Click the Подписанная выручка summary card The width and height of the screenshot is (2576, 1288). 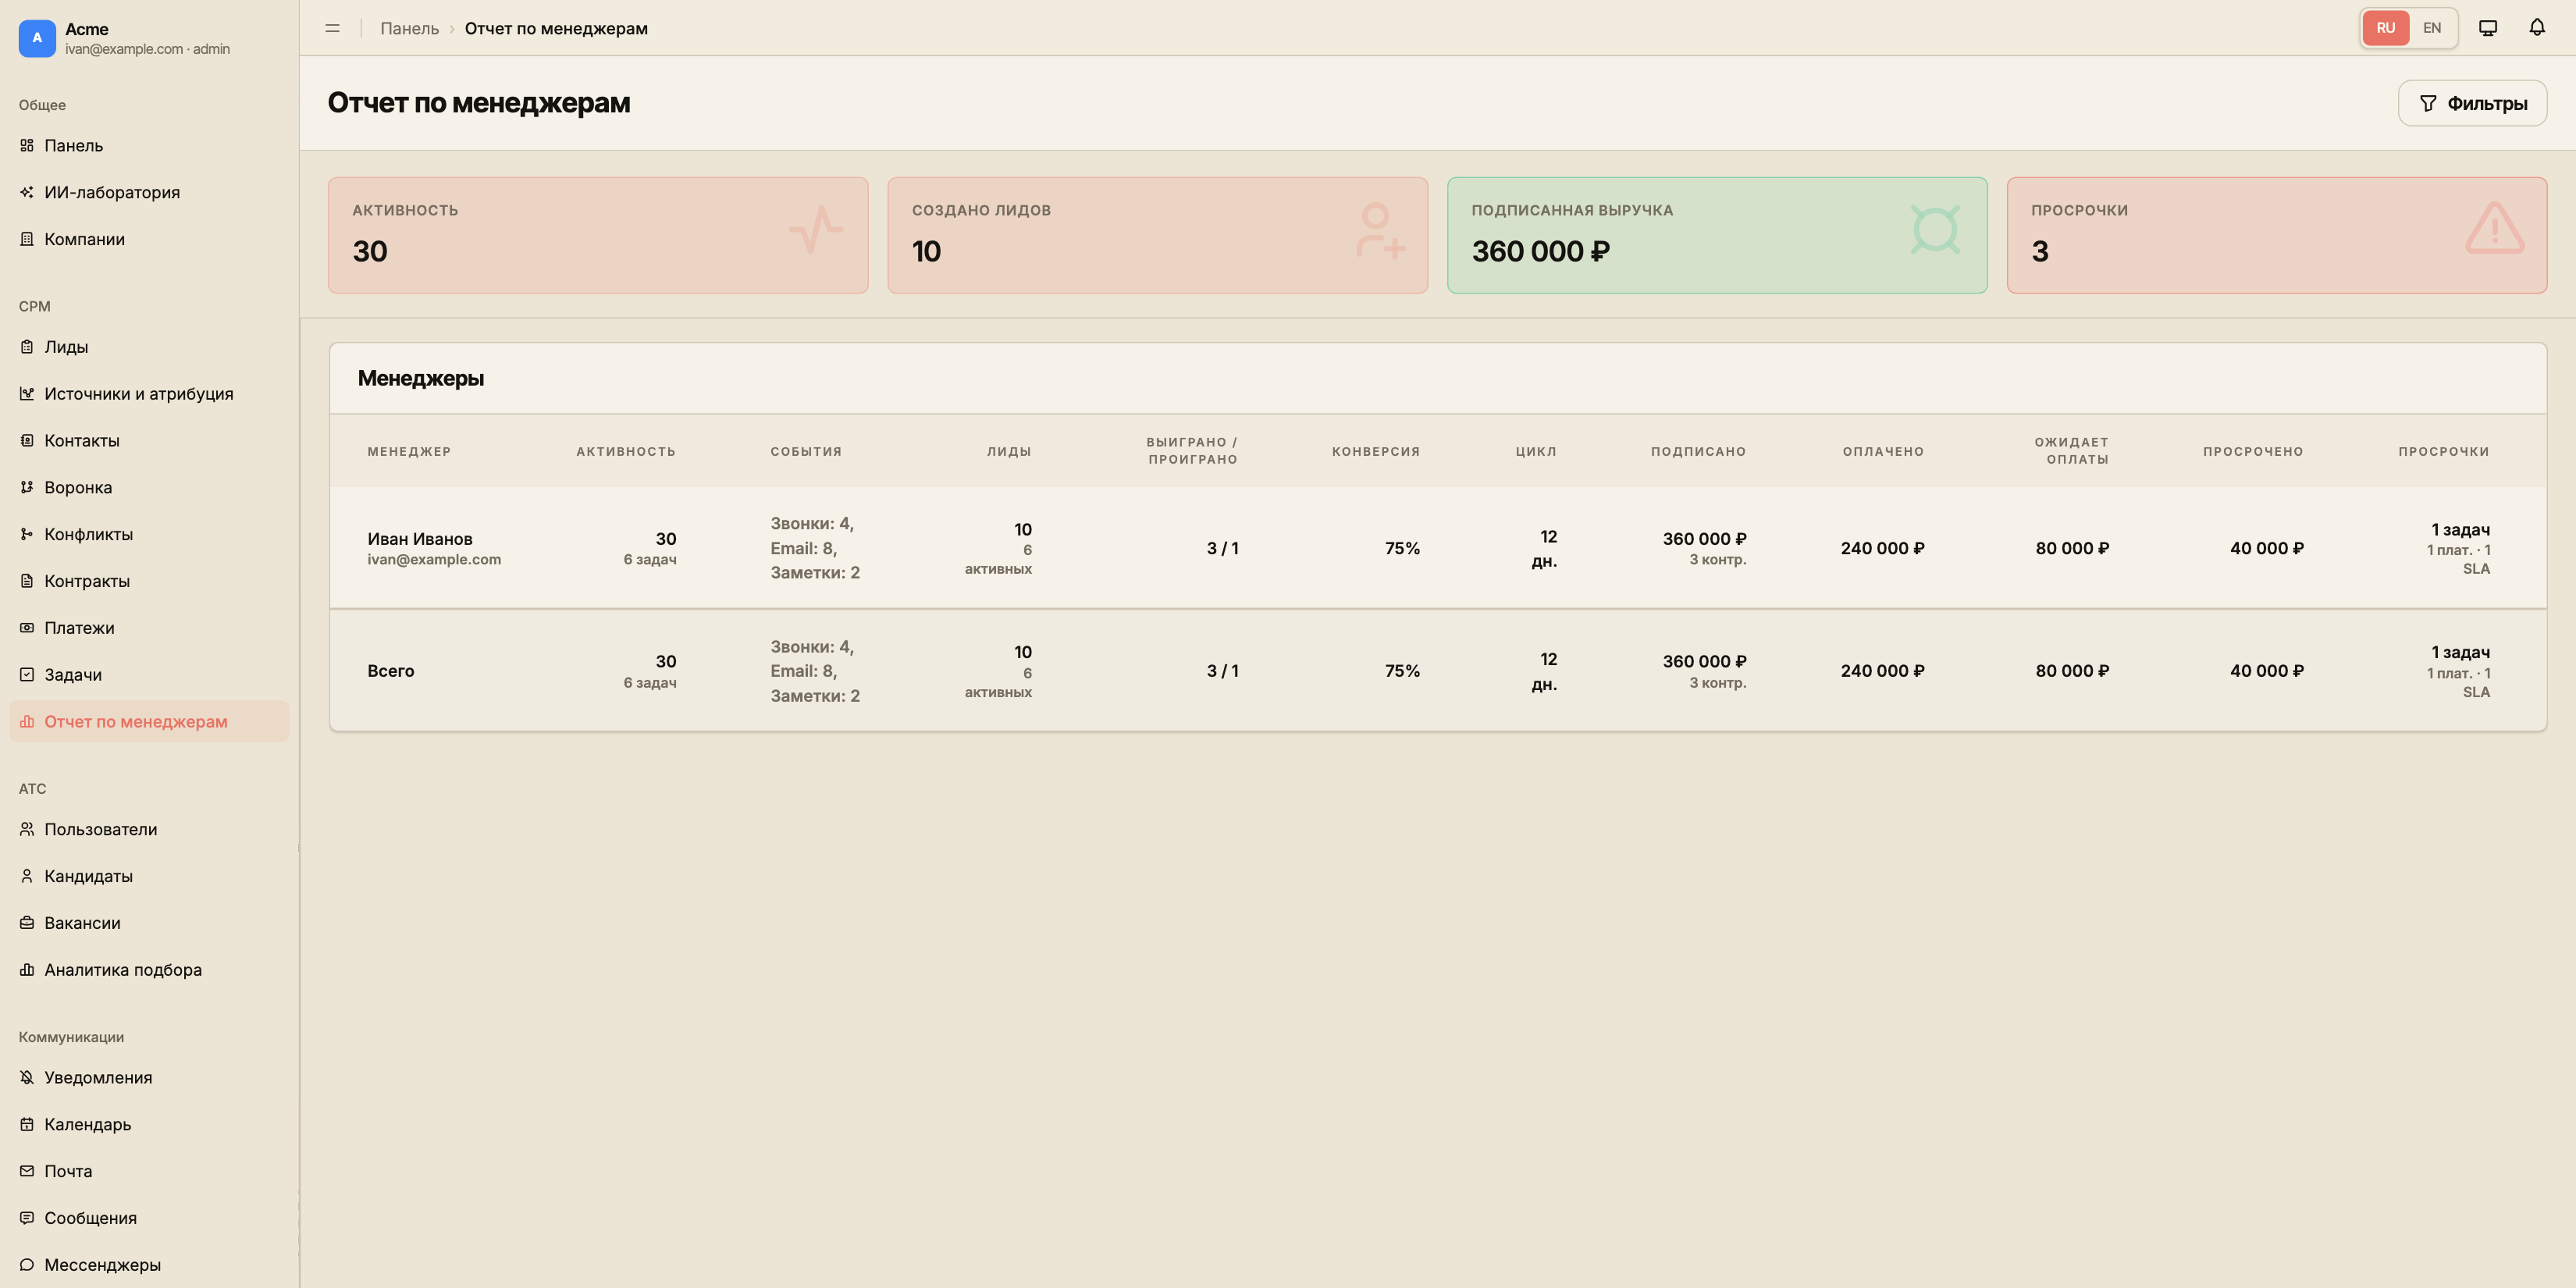point(1717,236)
